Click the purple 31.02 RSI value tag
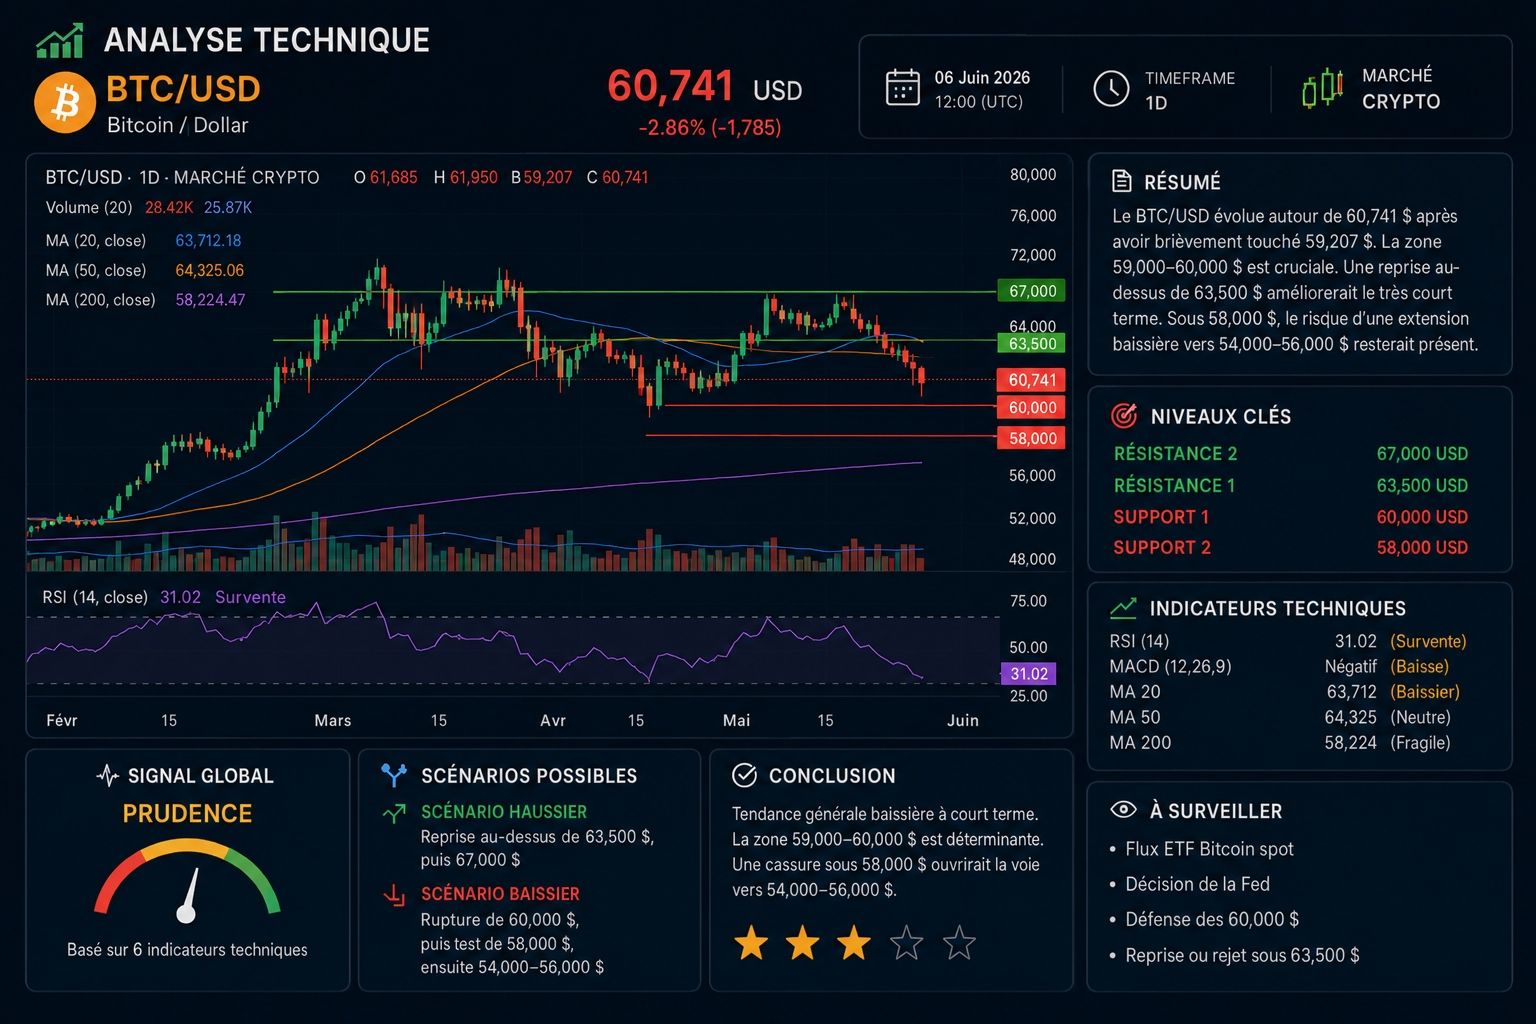This screenshot has height=1024, width=1536. tap(1029, 673)
